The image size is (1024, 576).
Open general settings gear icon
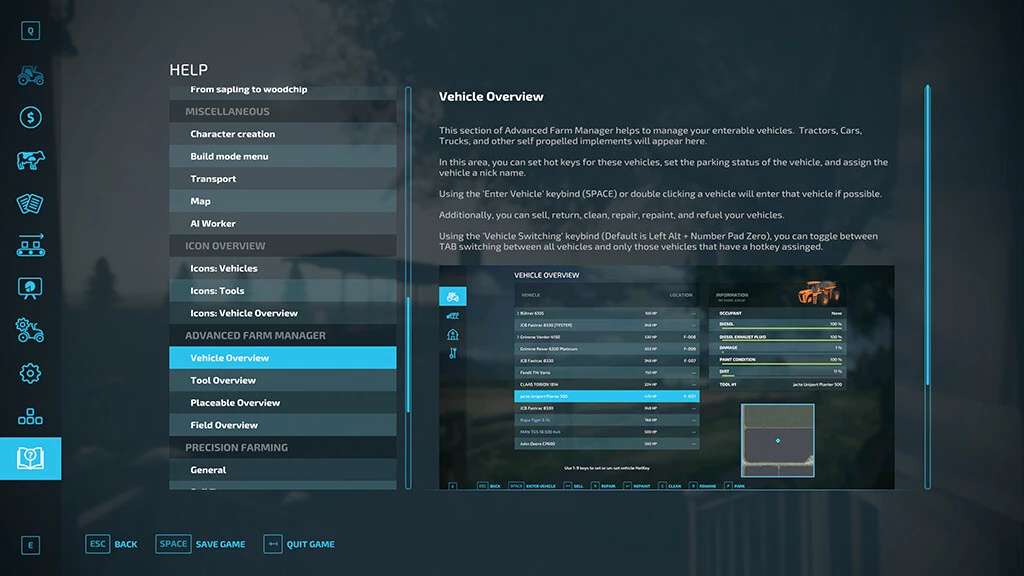click(30, 373)
